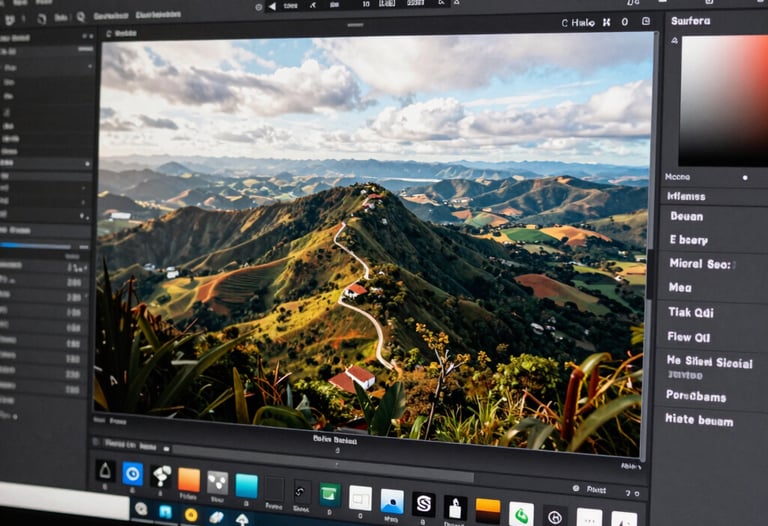Click the square icon at canvas header right
This screenshot has width=768, height=526.
(646, 21)
